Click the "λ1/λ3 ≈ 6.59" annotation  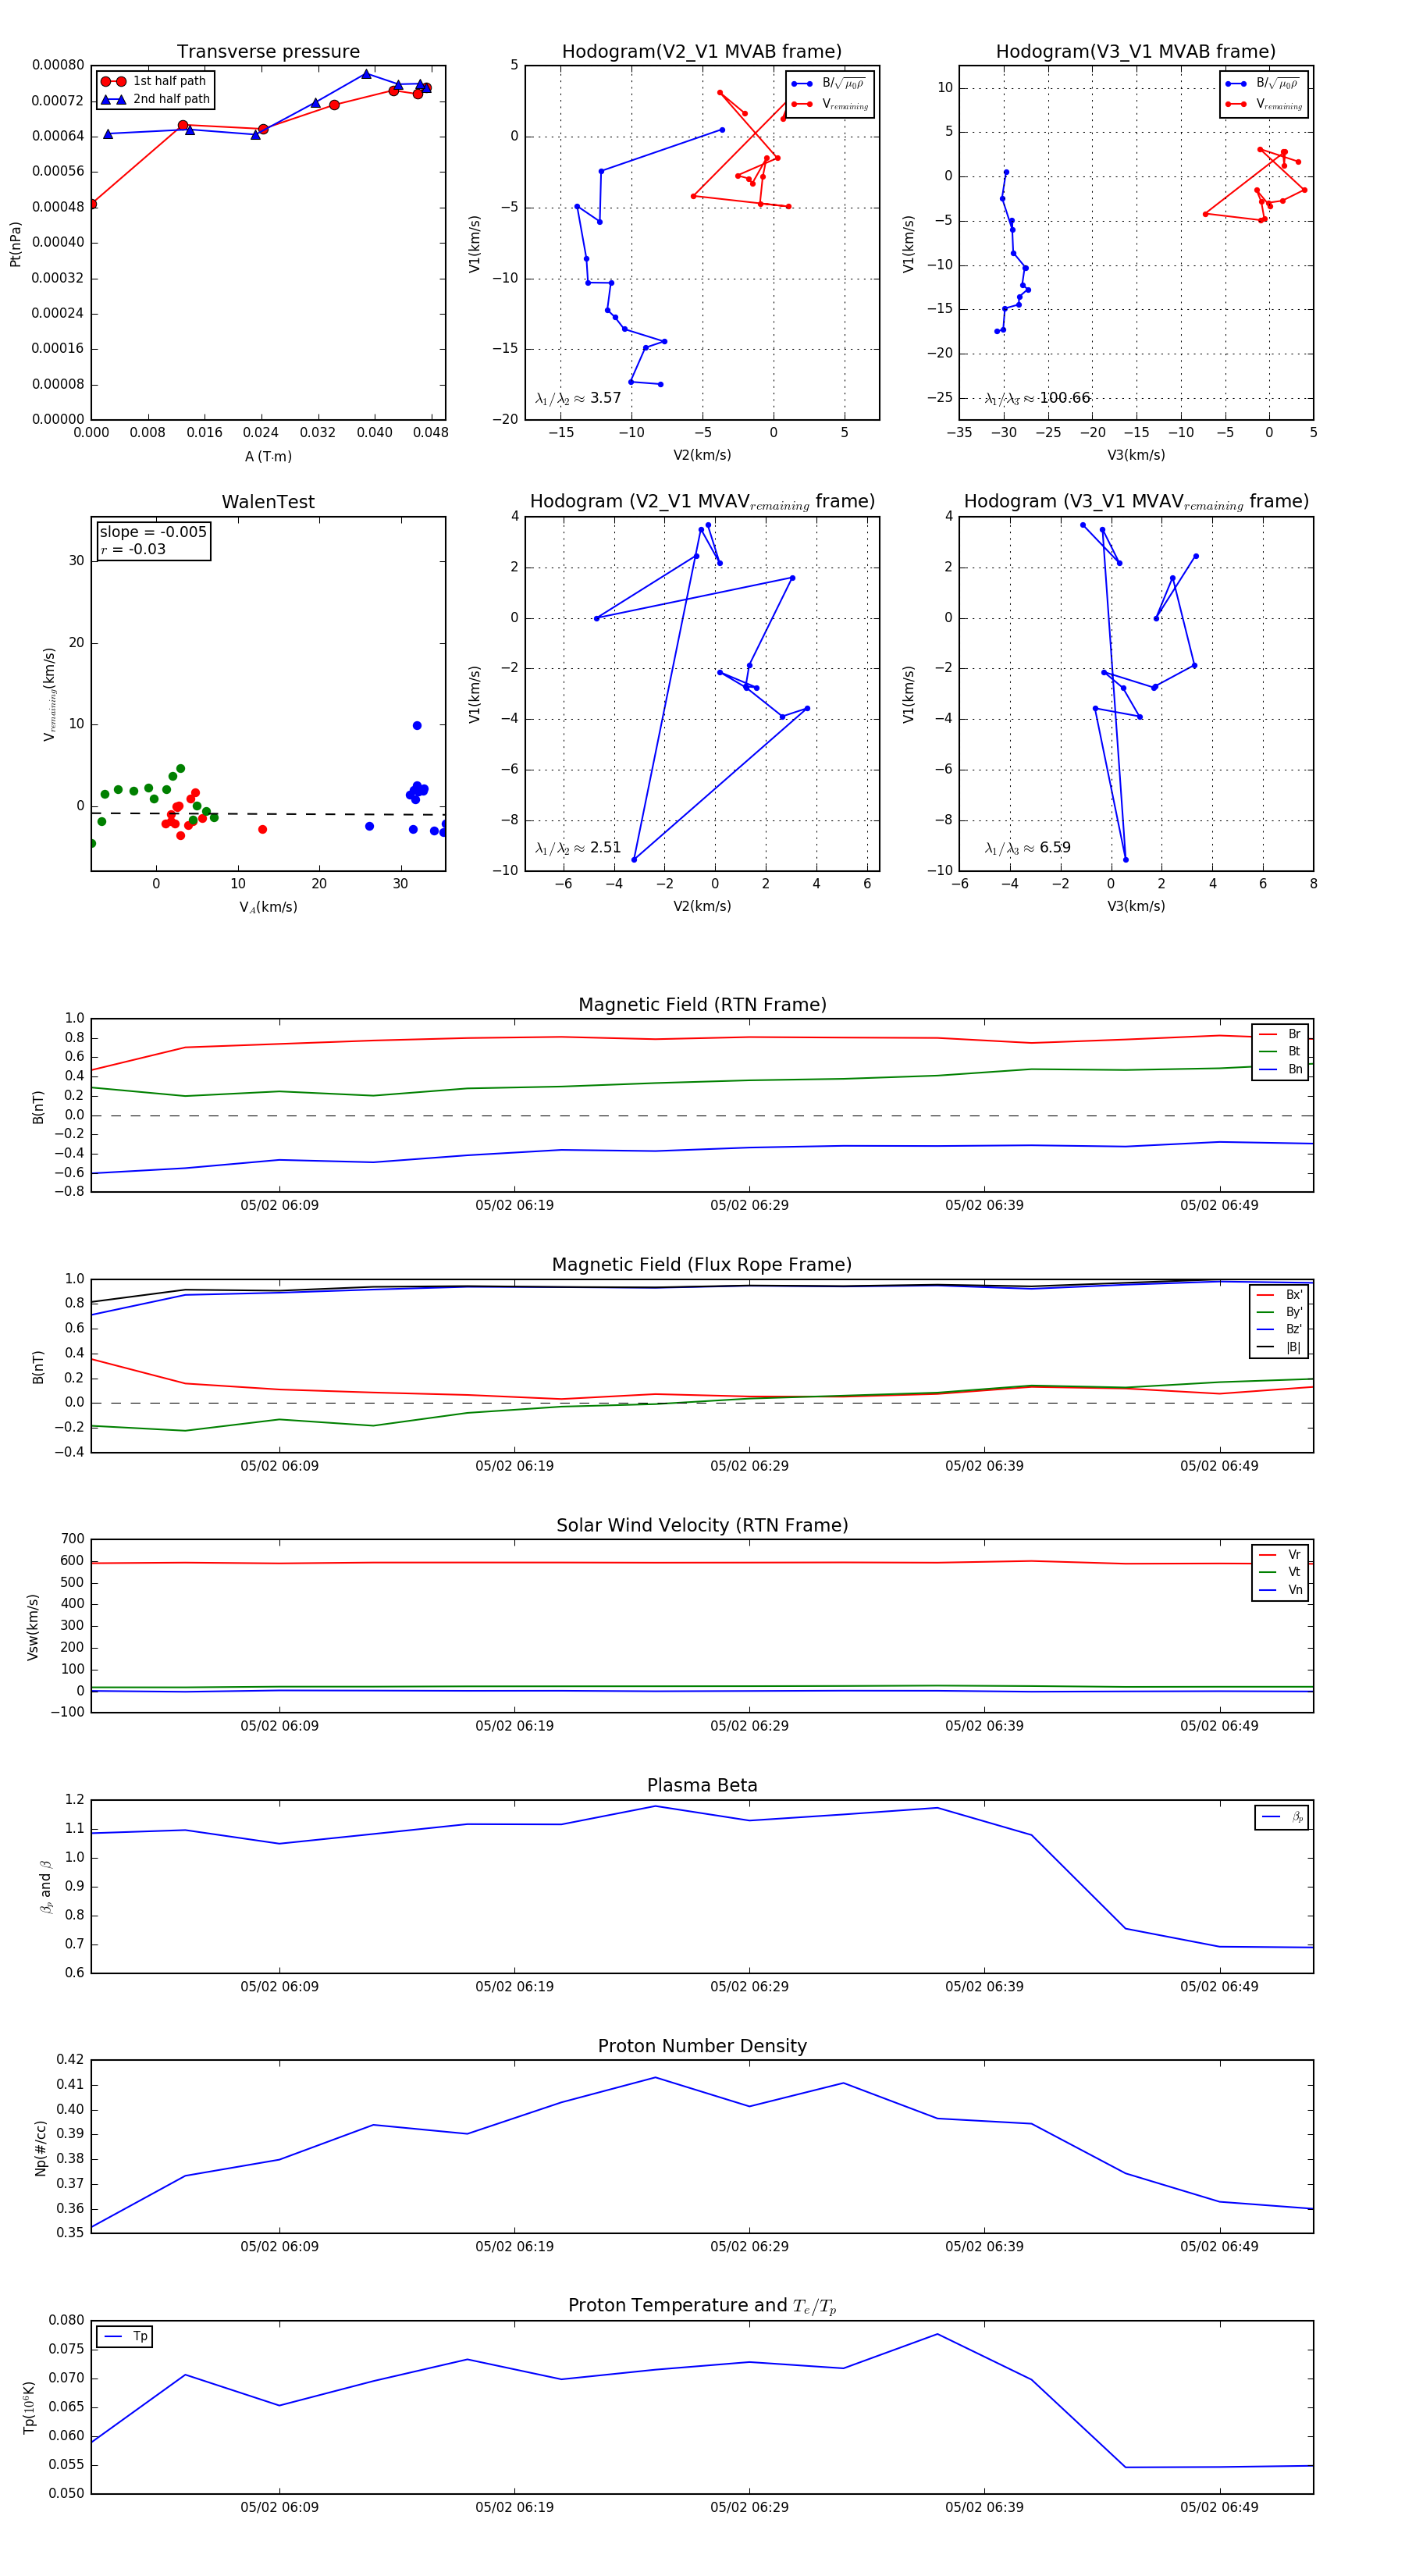coord(1027,848)
